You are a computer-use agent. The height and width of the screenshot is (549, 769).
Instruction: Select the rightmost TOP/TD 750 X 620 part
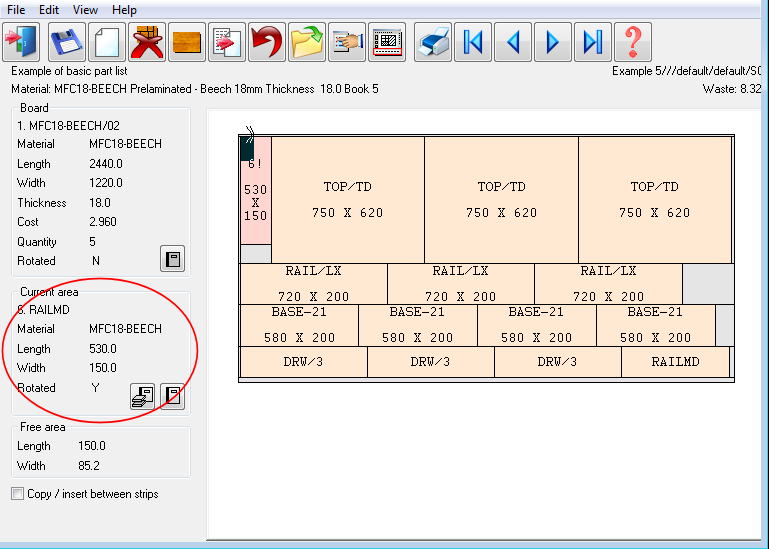click(x=655, y=200)
